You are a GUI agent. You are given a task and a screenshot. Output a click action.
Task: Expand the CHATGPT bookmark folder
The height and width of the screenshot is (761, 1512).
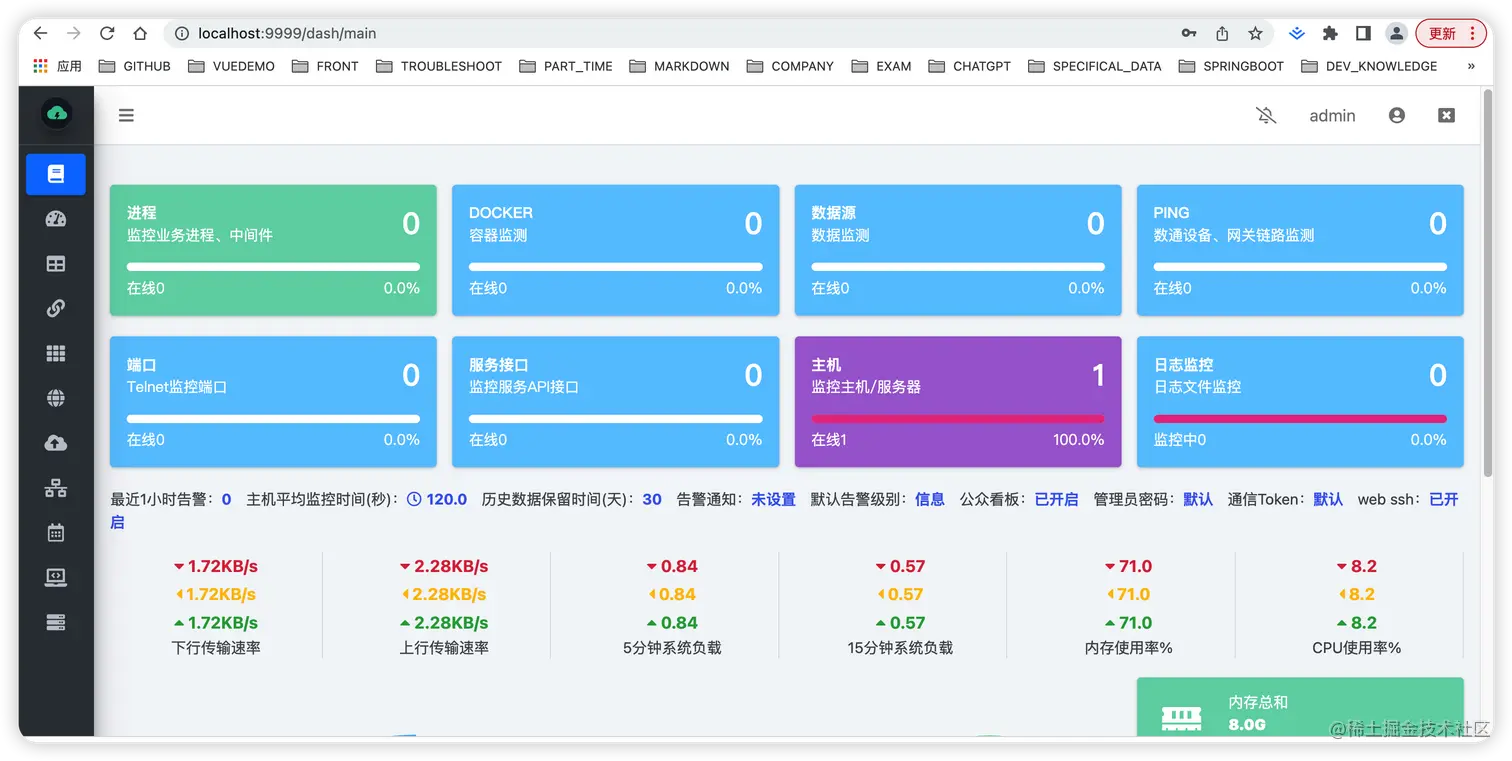coord(970,66)
